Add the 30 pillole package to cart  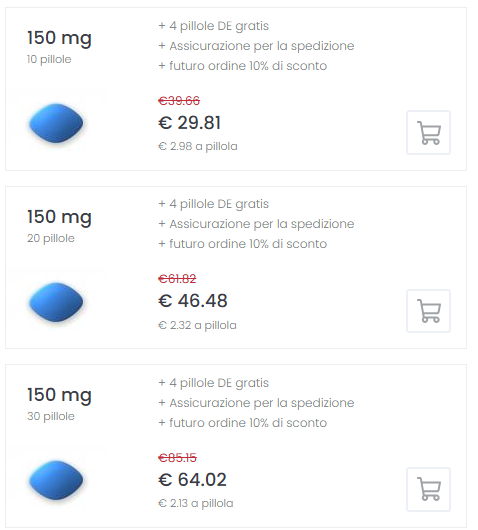(x=428, y=489)
